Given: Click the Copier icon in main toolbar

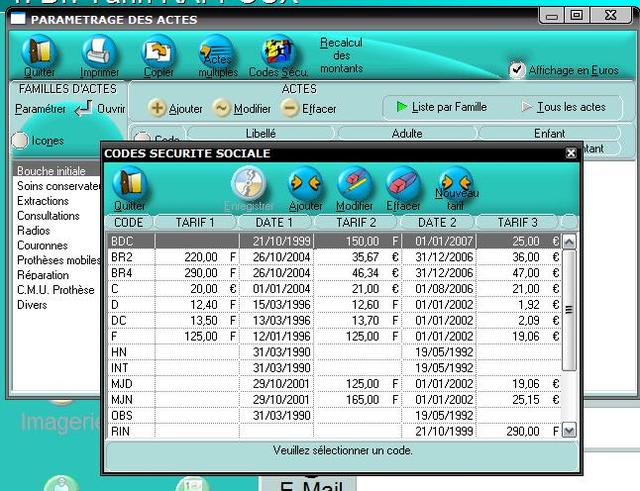Looking at the screenshot, I should pos(158,52).
